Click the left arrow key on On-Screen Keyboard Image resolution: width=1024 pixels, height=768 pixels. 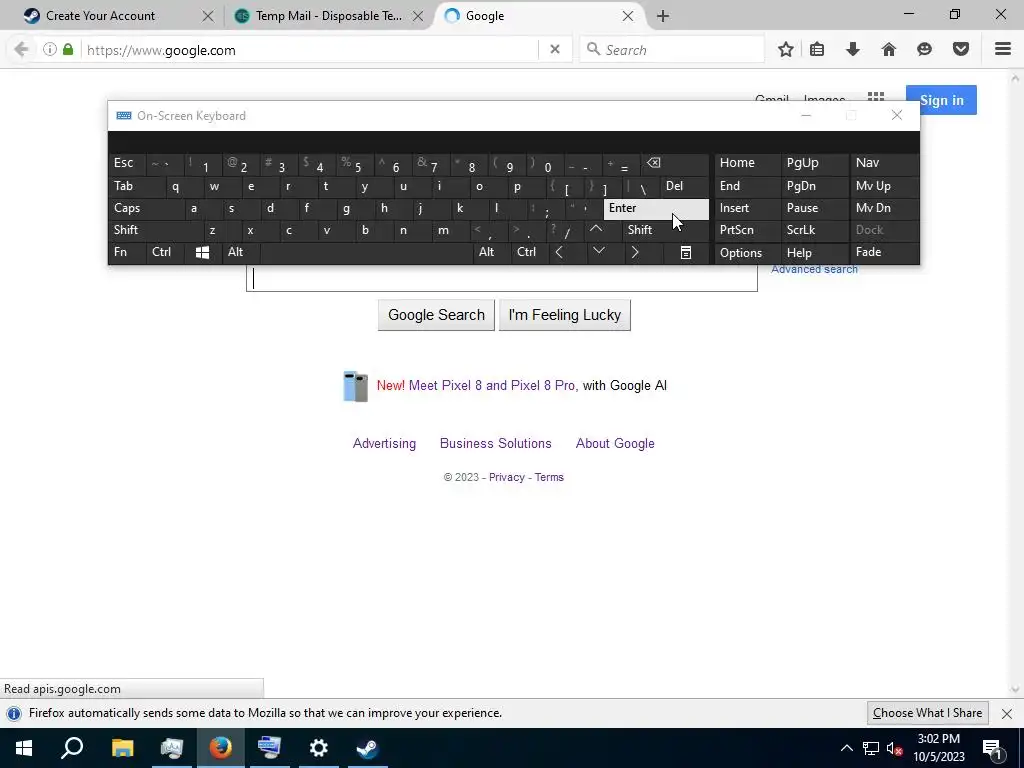559,252
